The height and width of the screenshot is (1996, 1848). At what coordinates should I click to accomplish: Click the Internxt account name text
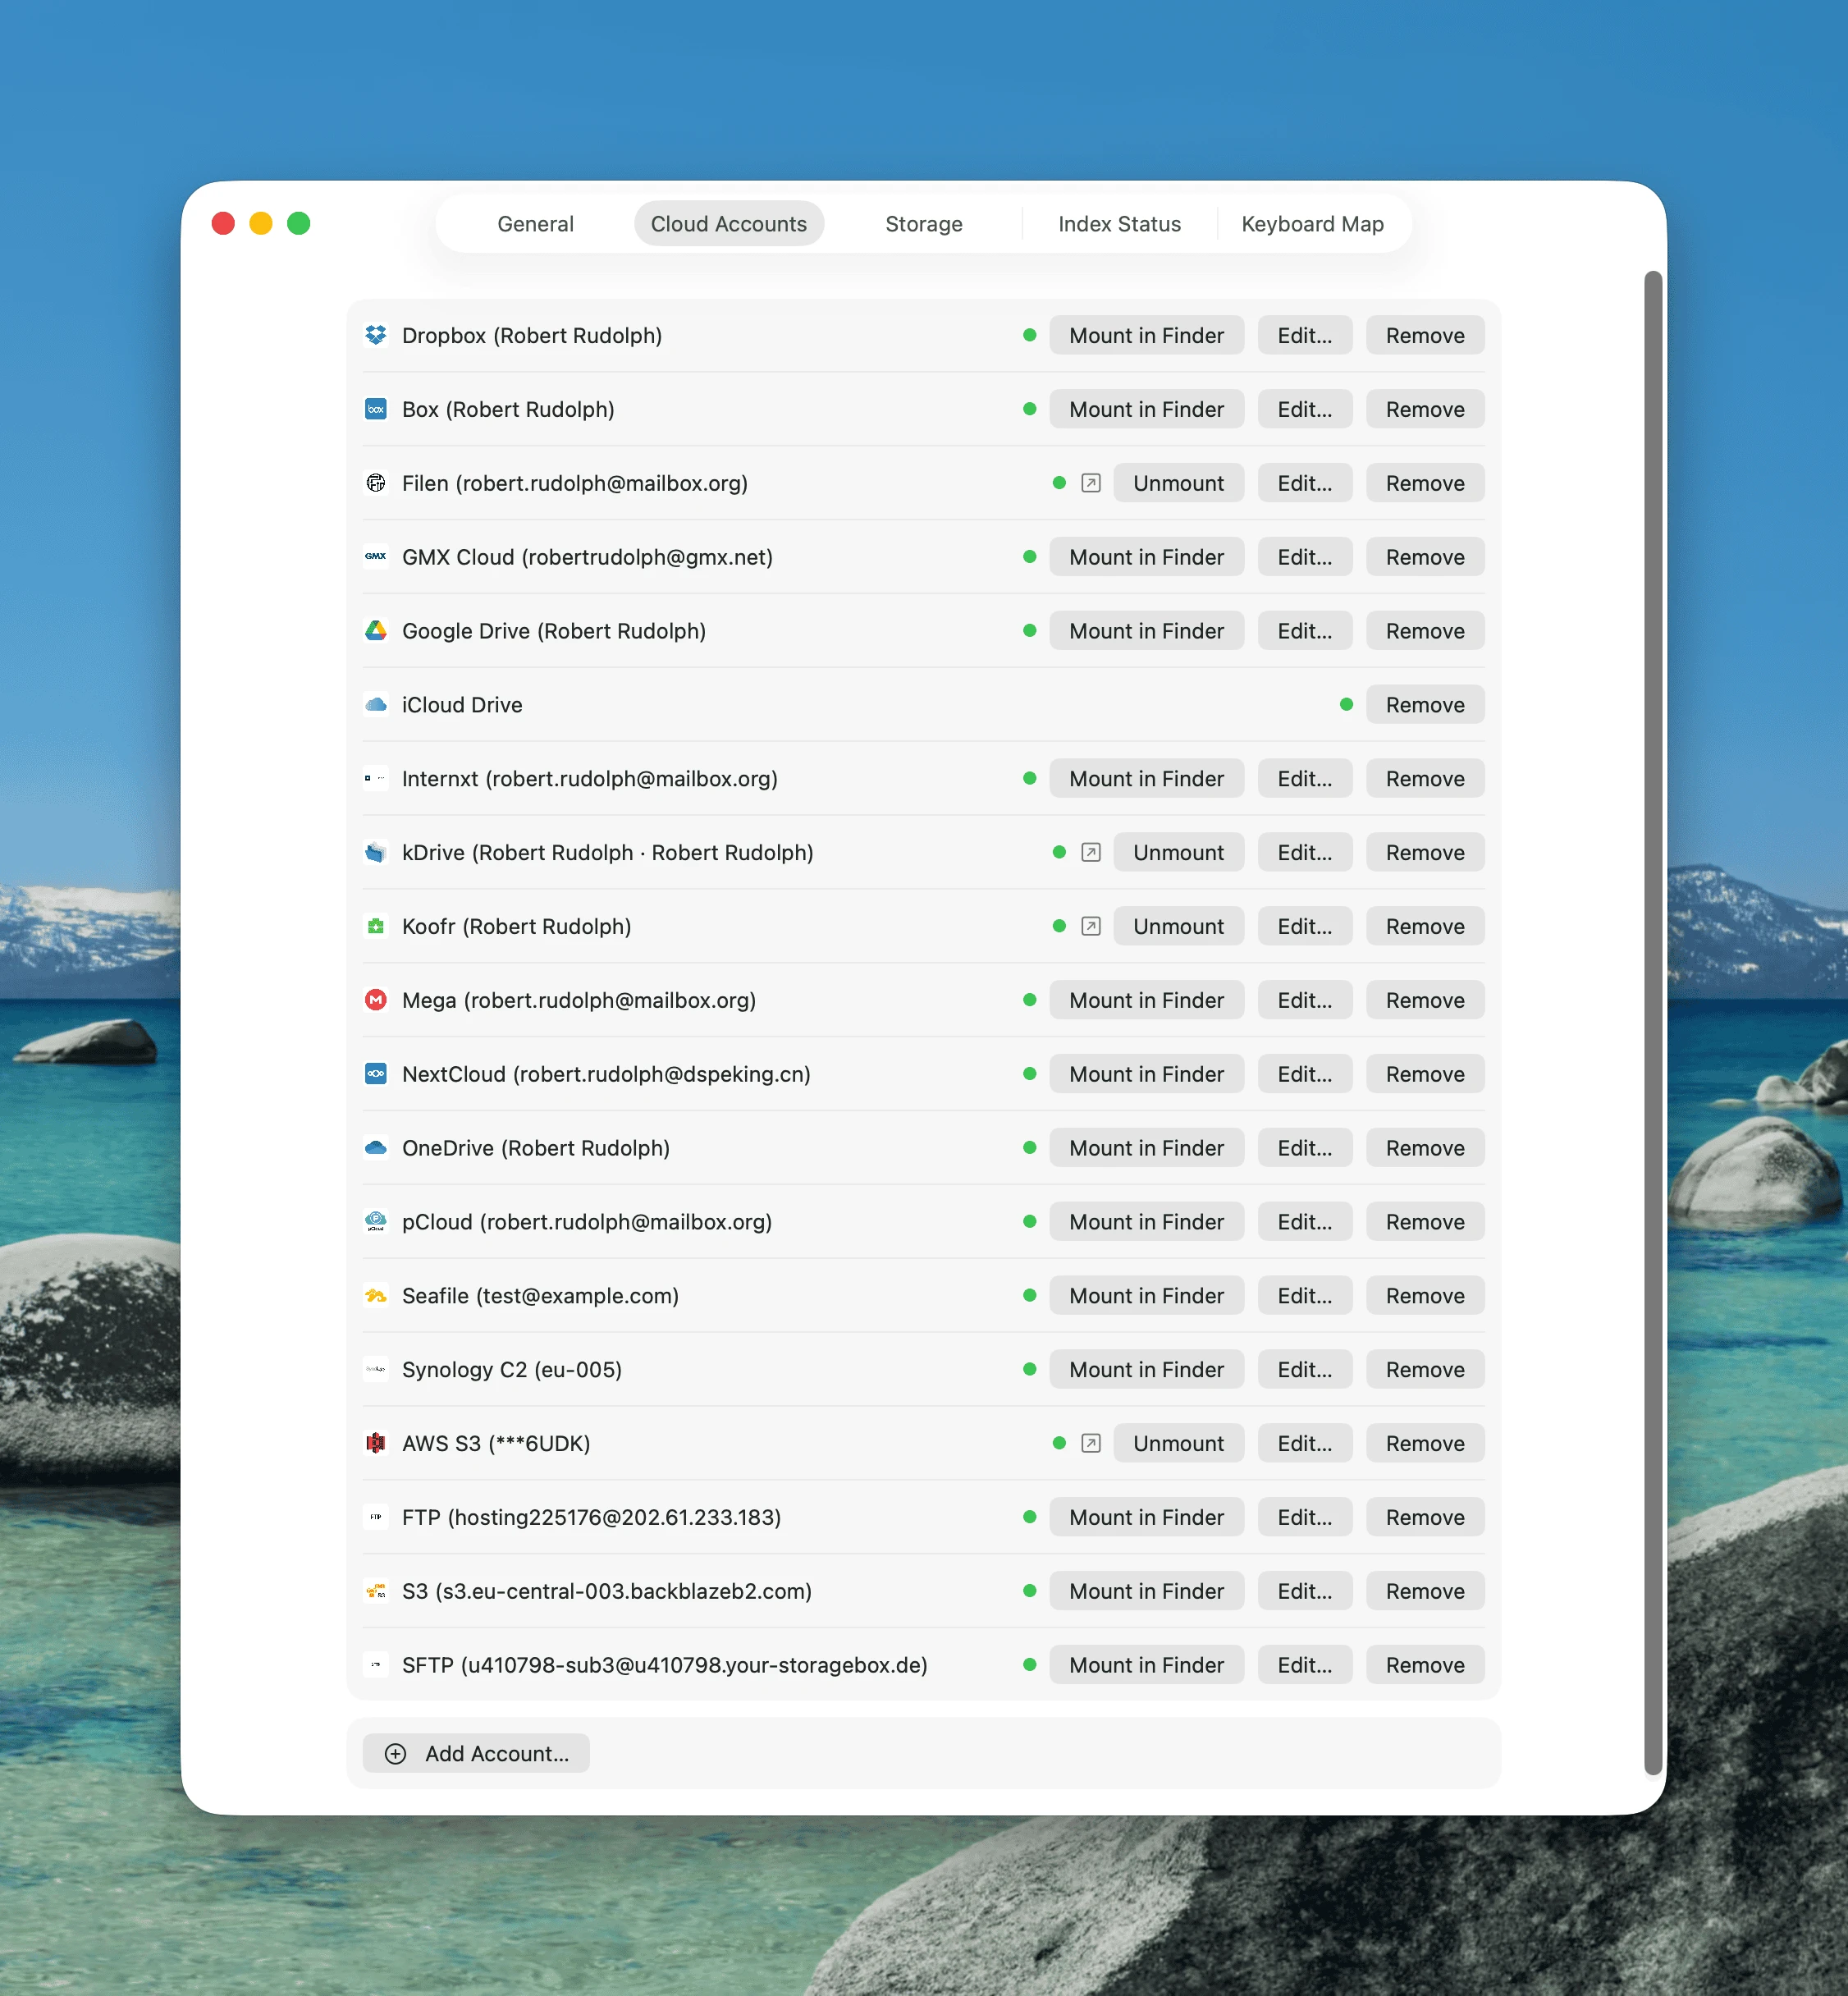coord(589,779)
